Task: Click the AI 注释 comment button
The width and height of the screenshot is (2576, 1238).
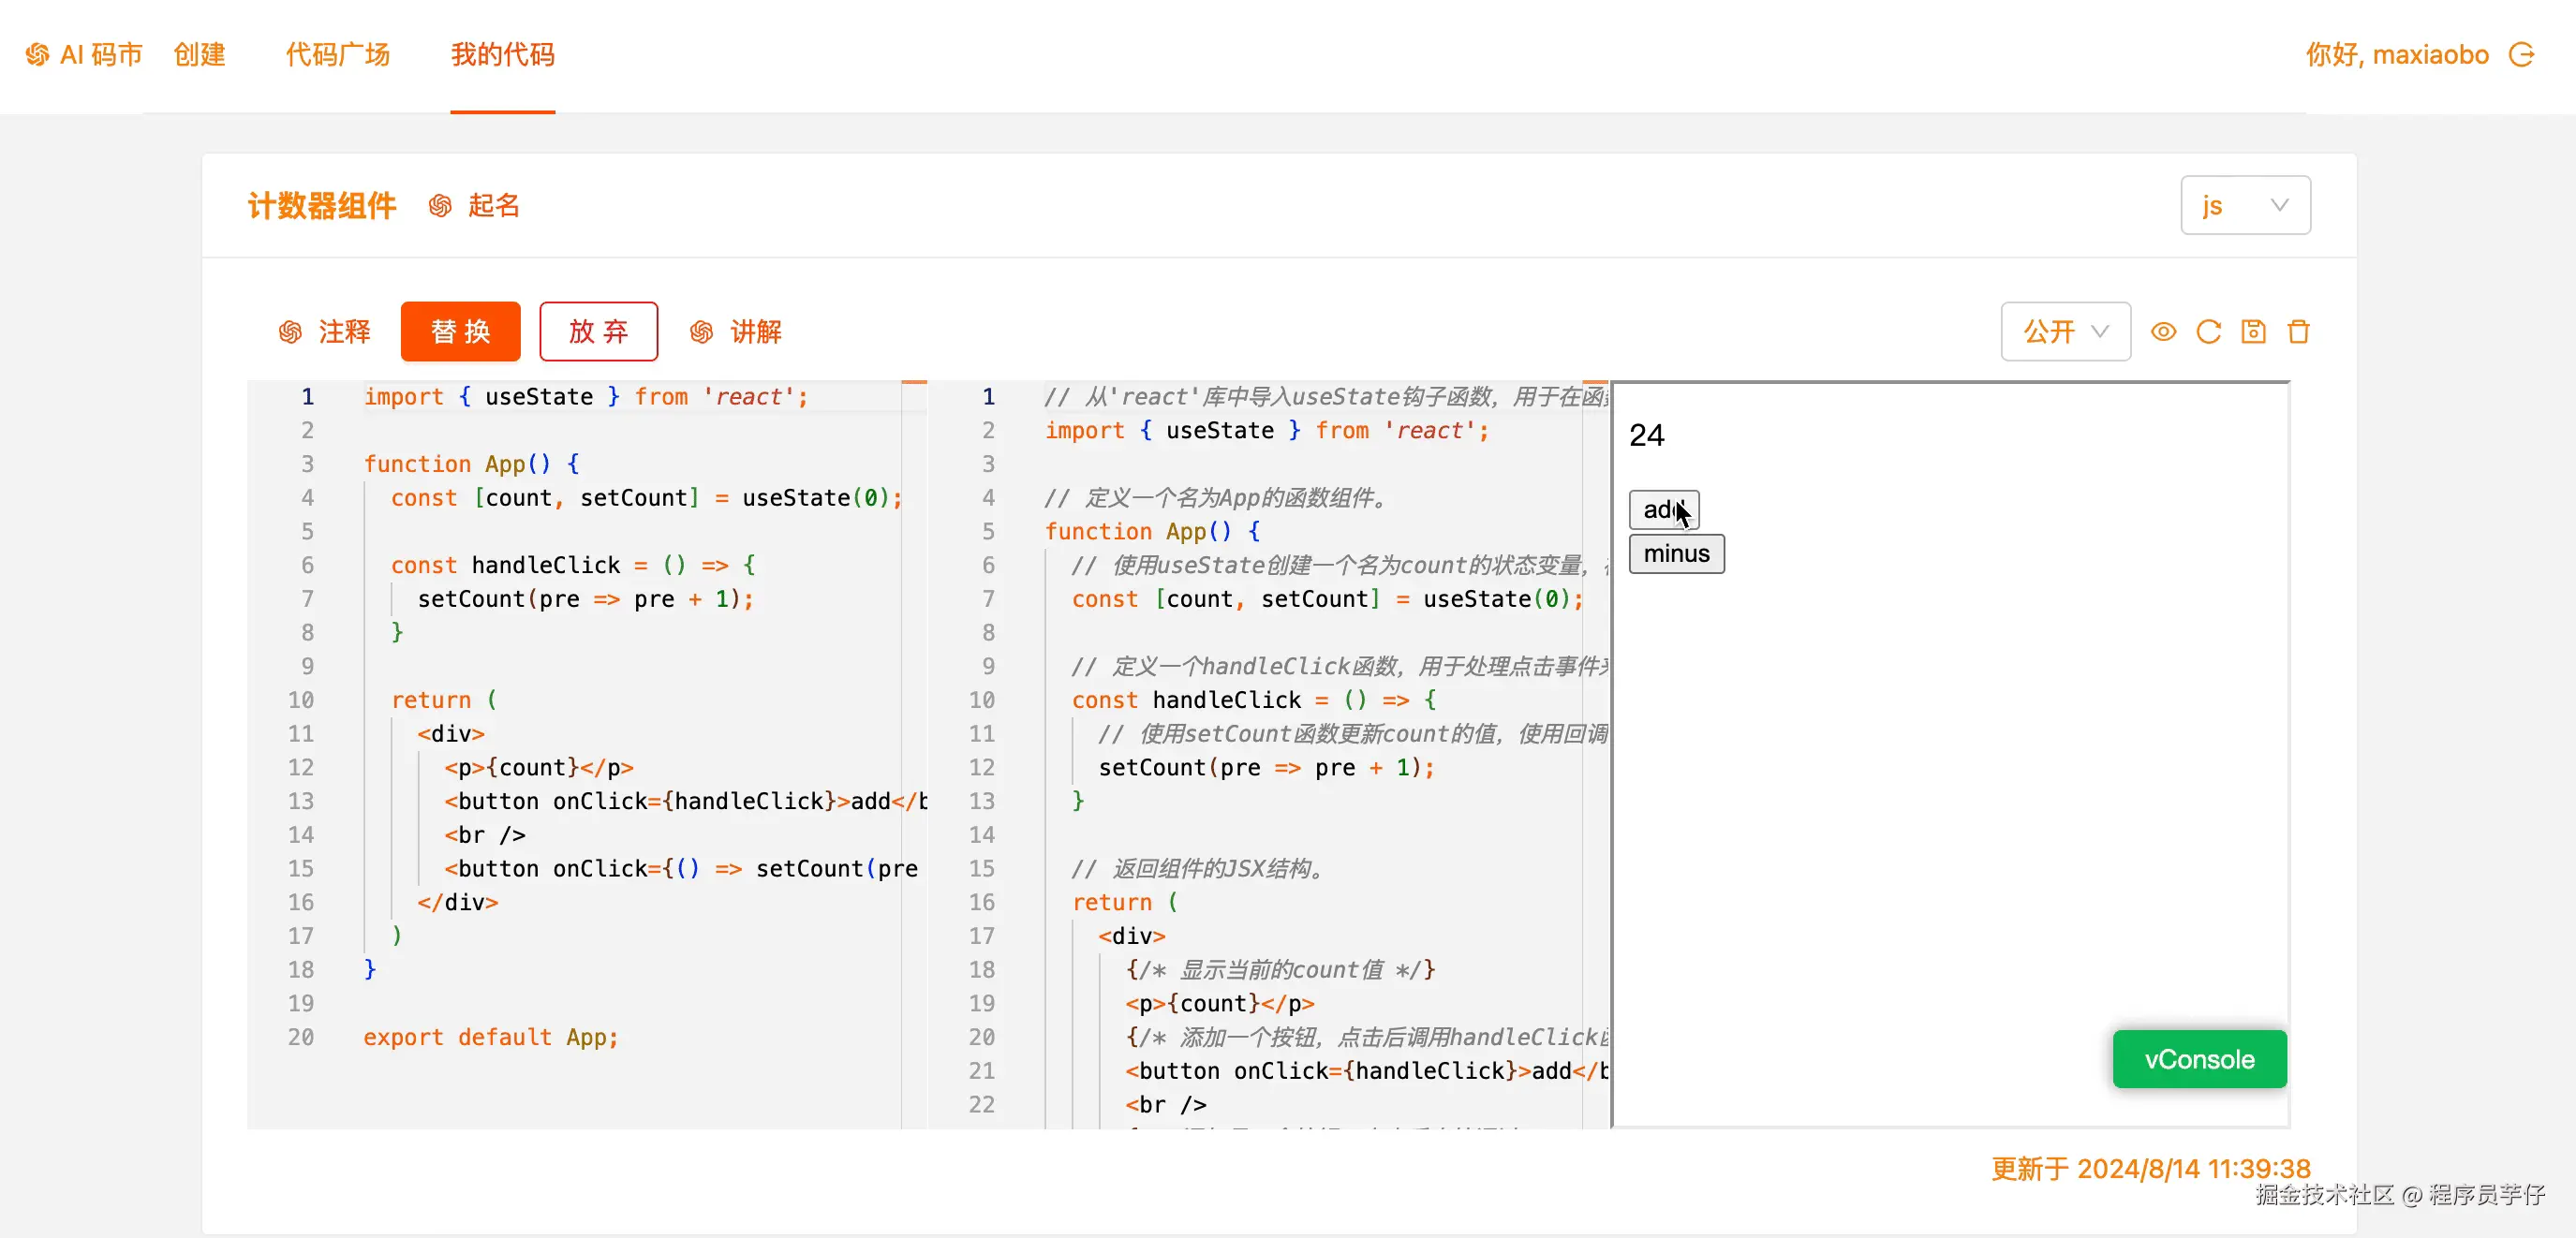Action: [325, 331]
